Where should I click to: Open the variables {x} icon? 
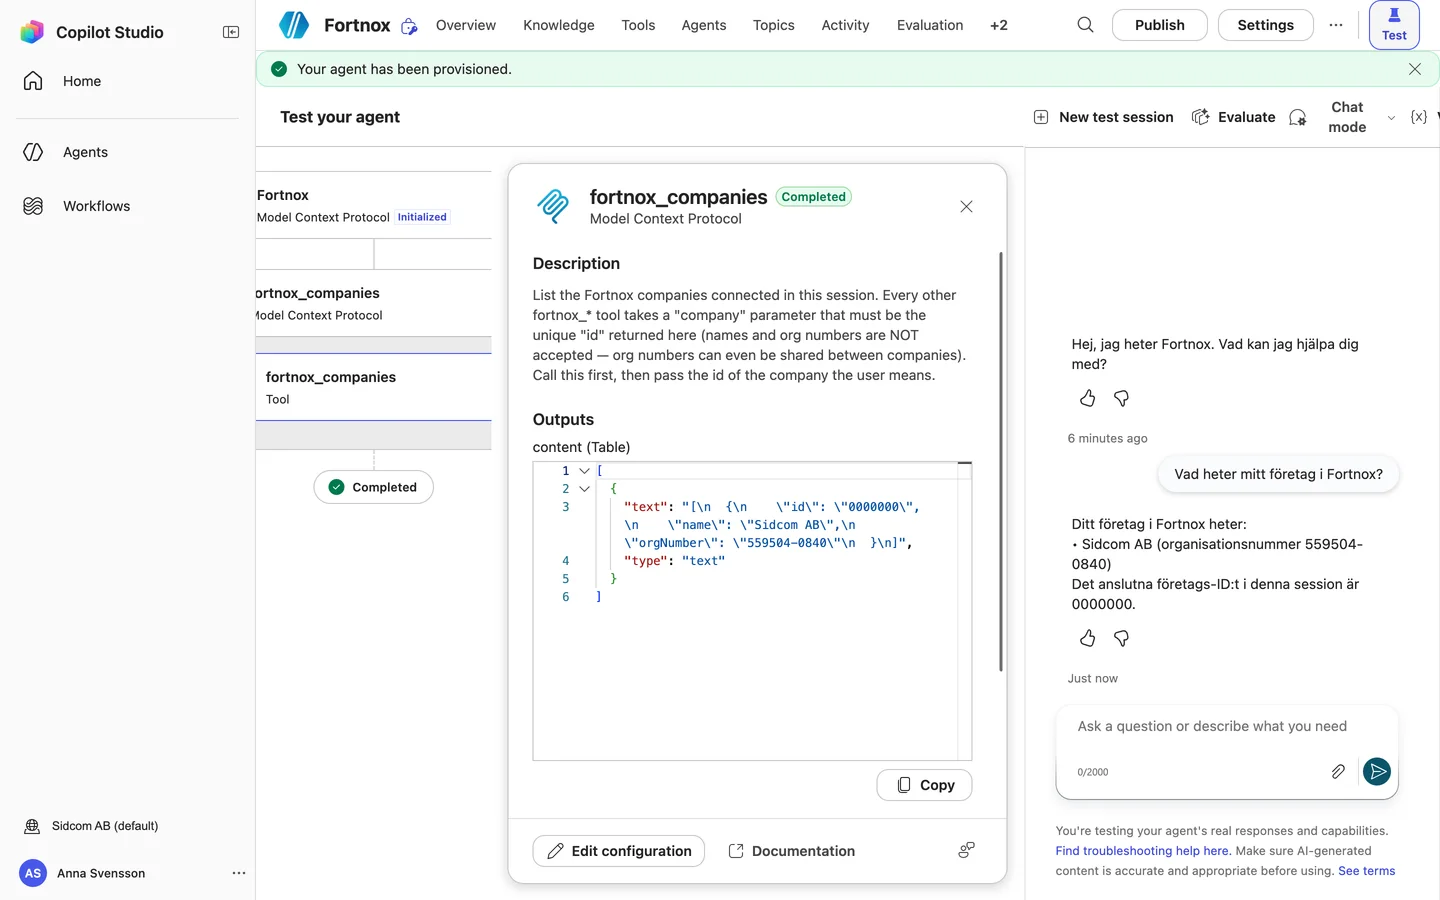pyautogui.click(x=1418, y=117)
